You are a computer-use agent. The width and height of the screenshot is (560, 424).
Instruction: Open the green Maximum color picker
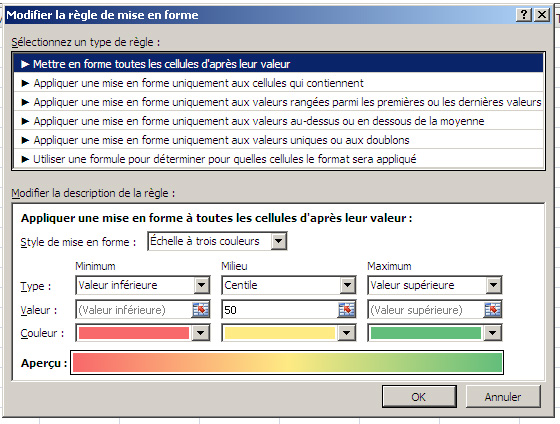(x=492, y=333)
